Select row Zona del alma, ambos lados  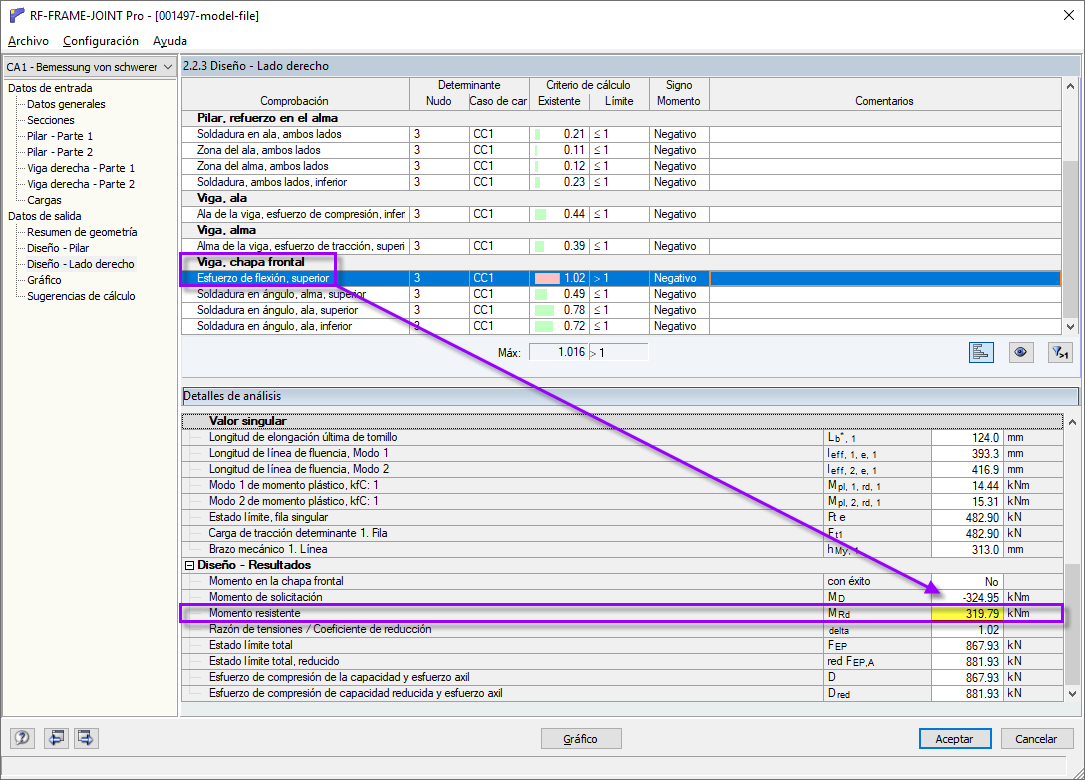(621, 166)
